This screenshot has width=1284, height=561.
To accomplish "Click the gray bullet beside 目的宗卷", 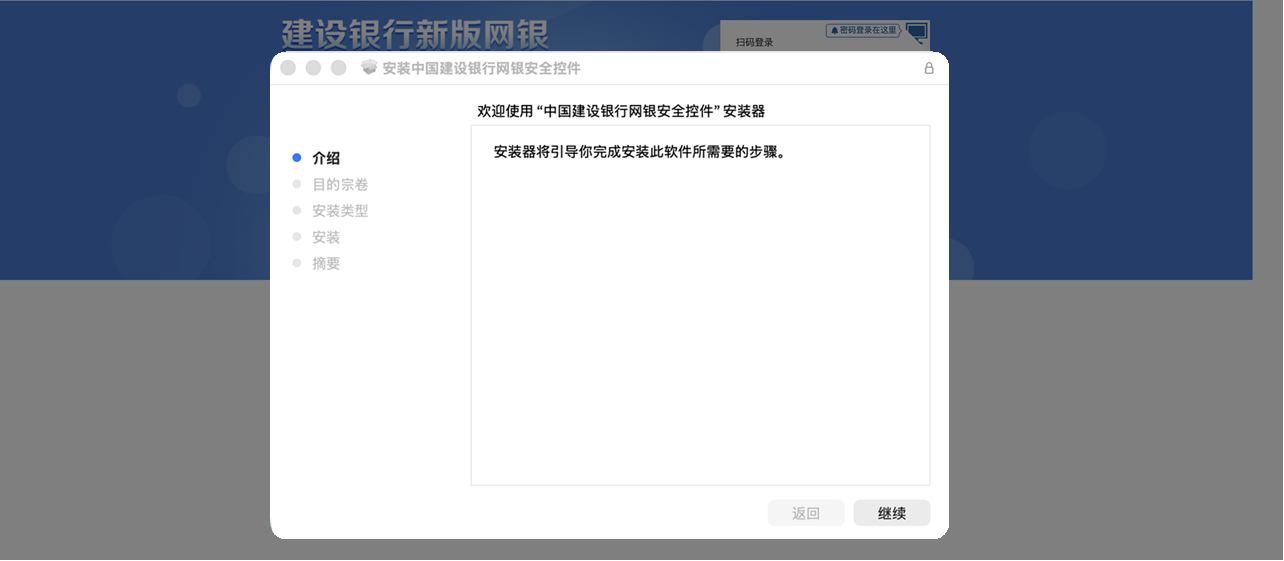I will click(x=296, y=184).
